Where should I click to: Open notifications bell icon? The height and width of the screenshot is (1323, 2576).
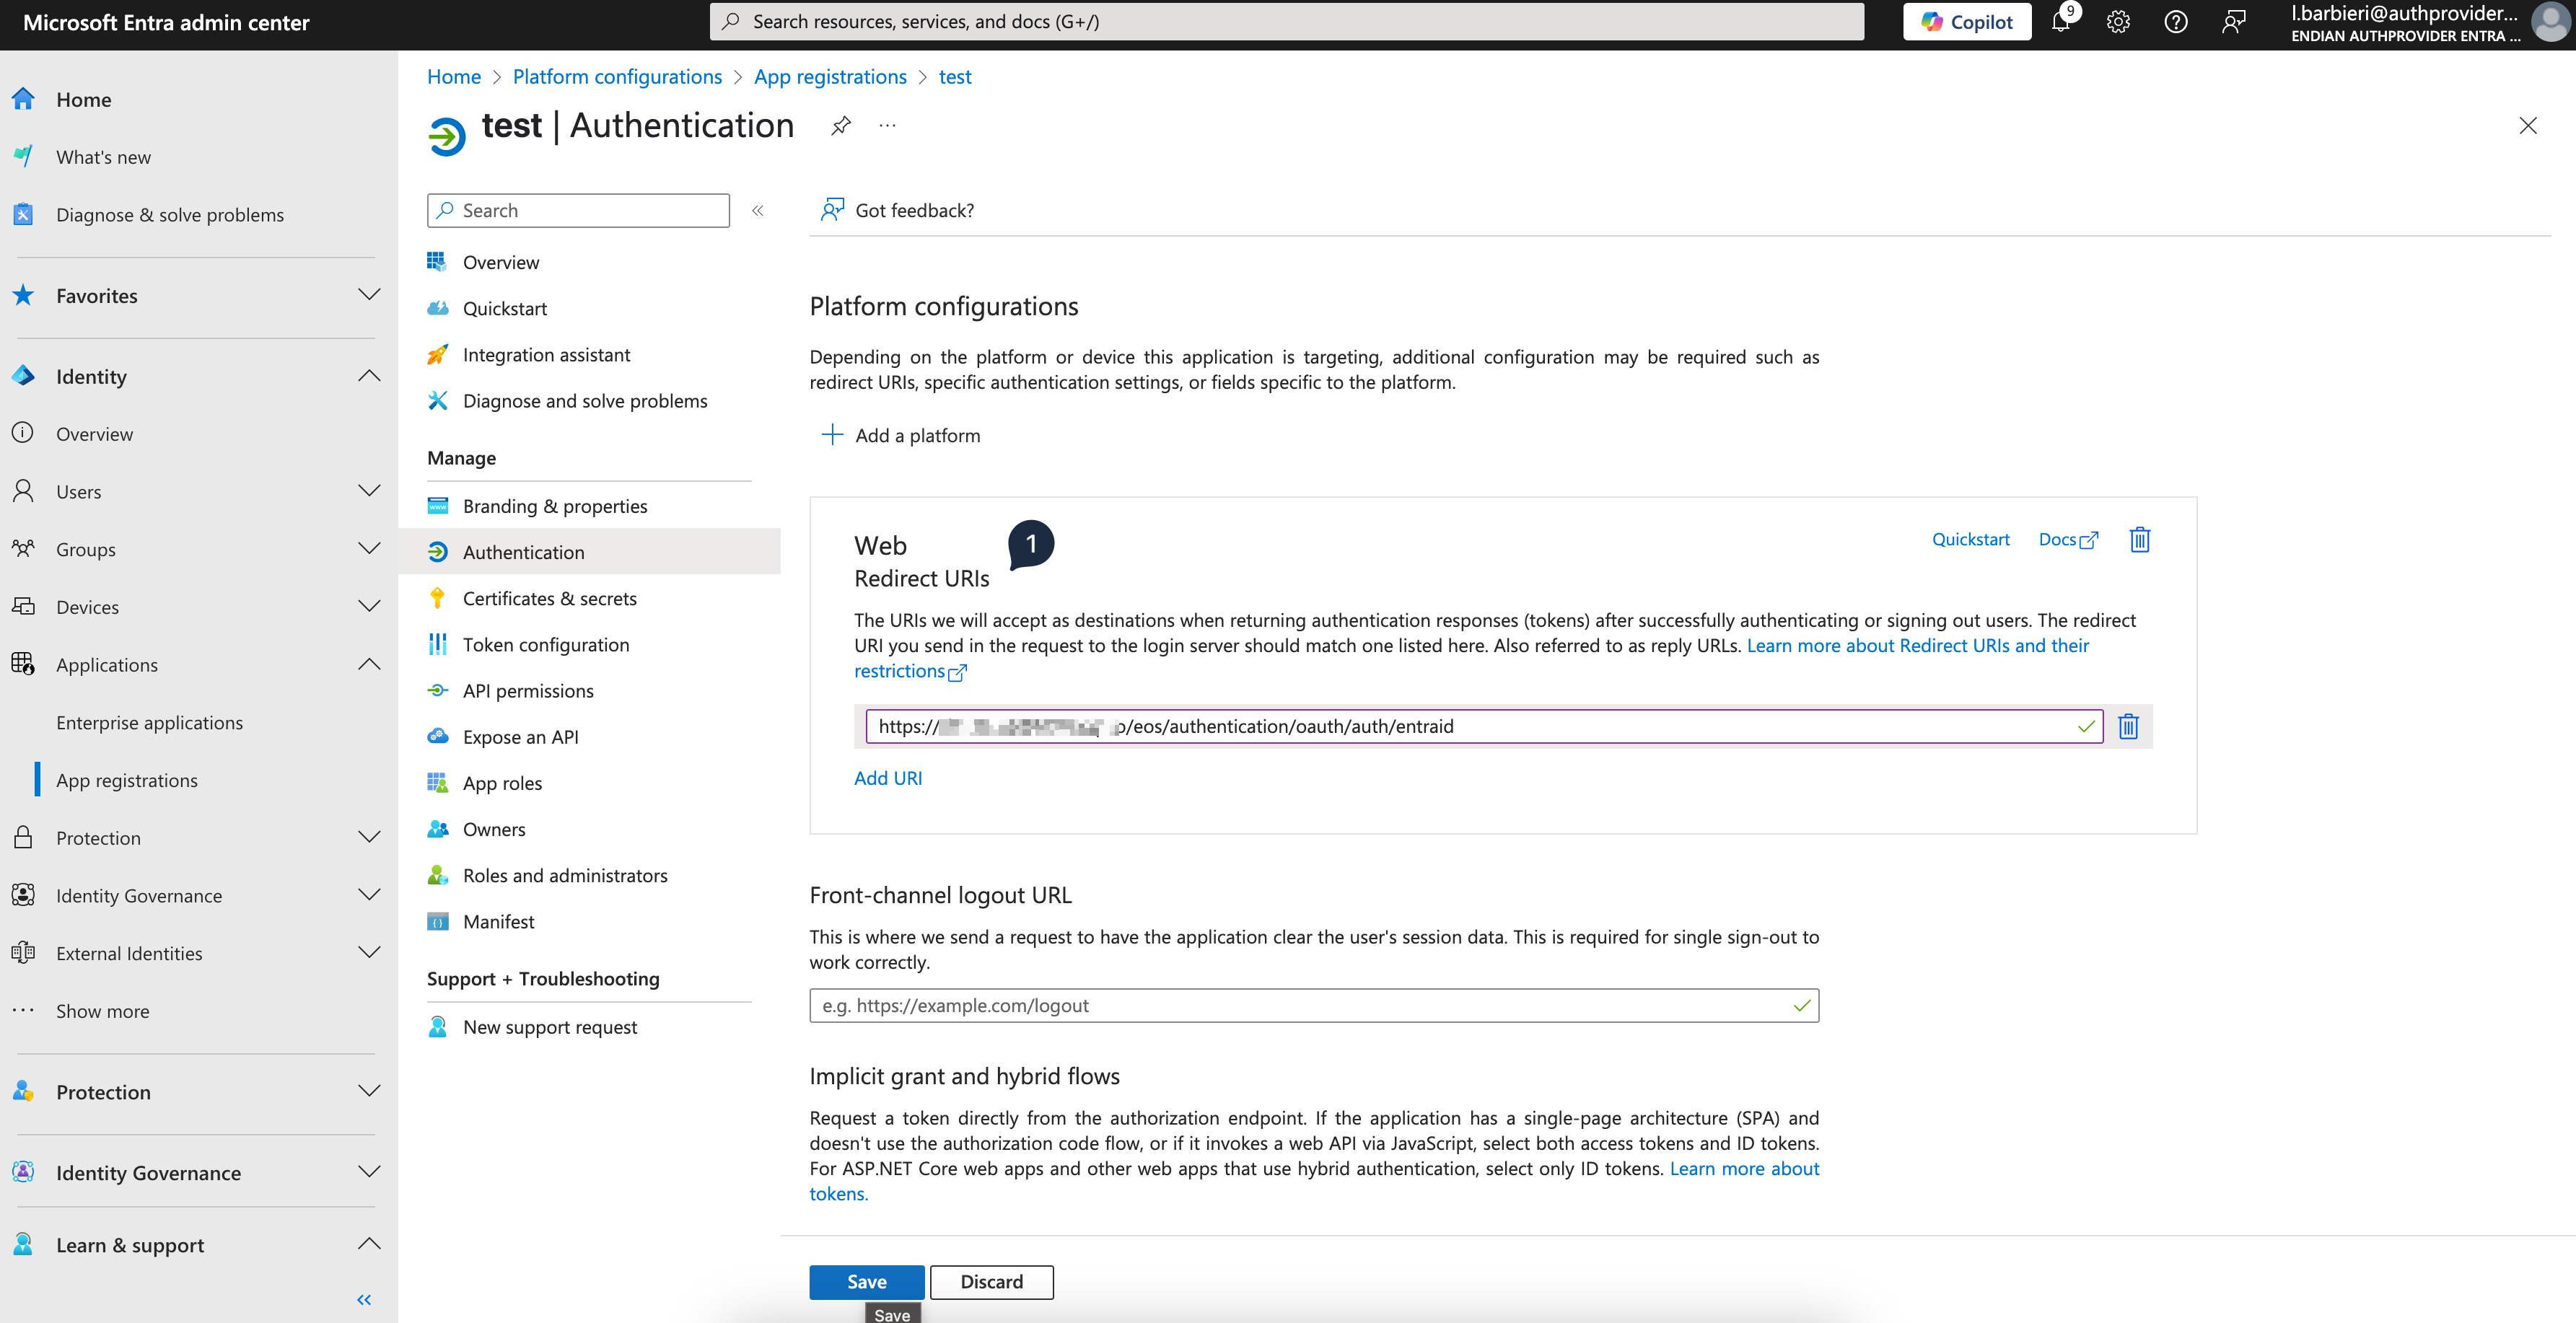pyautogui.click(x=2061, y=21)
